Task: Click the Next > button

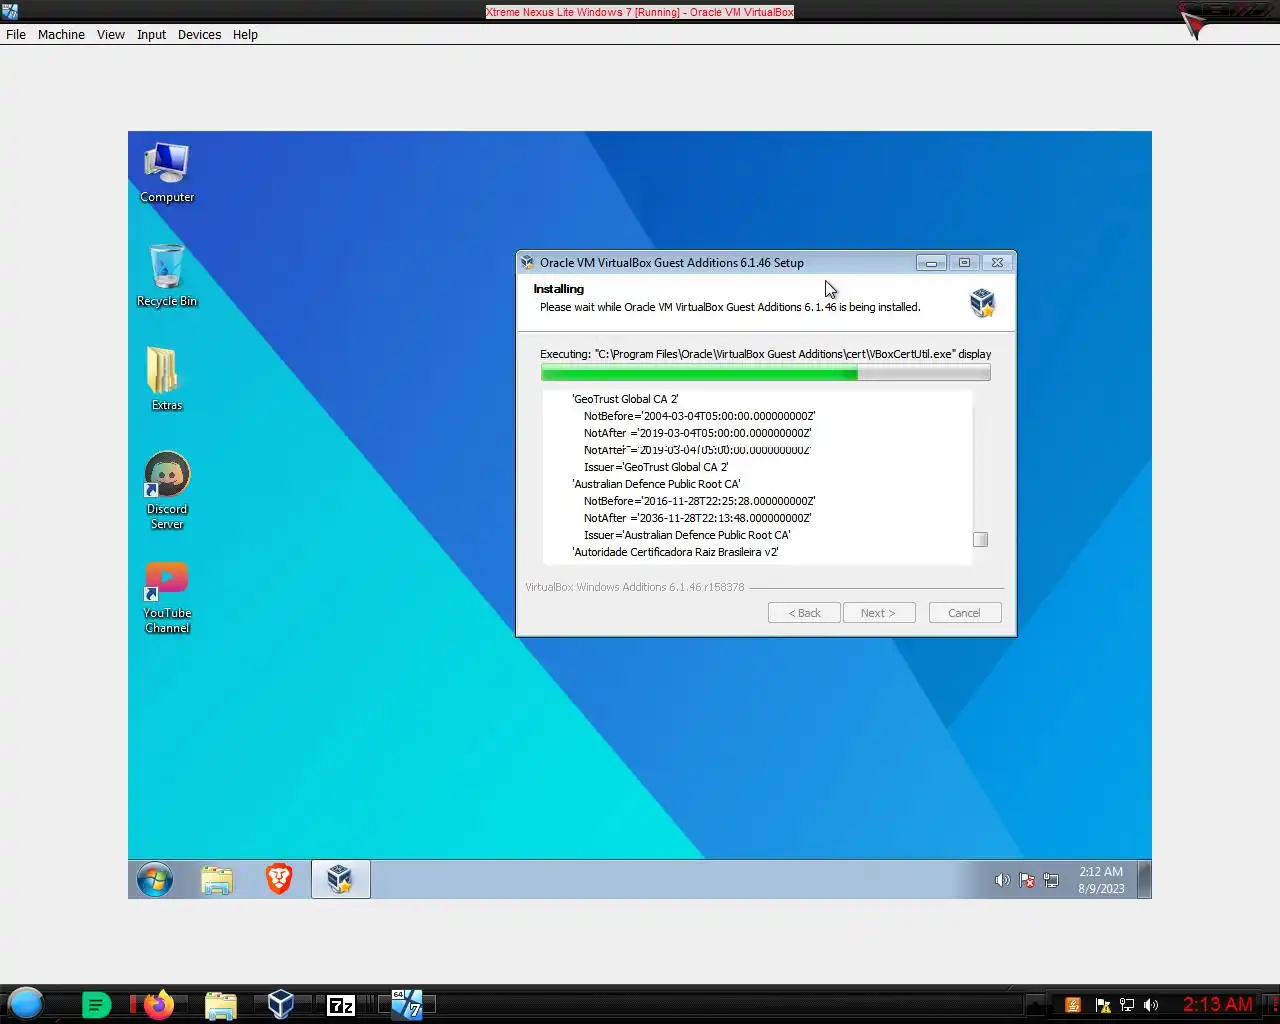Action: (x=878, y=613)
